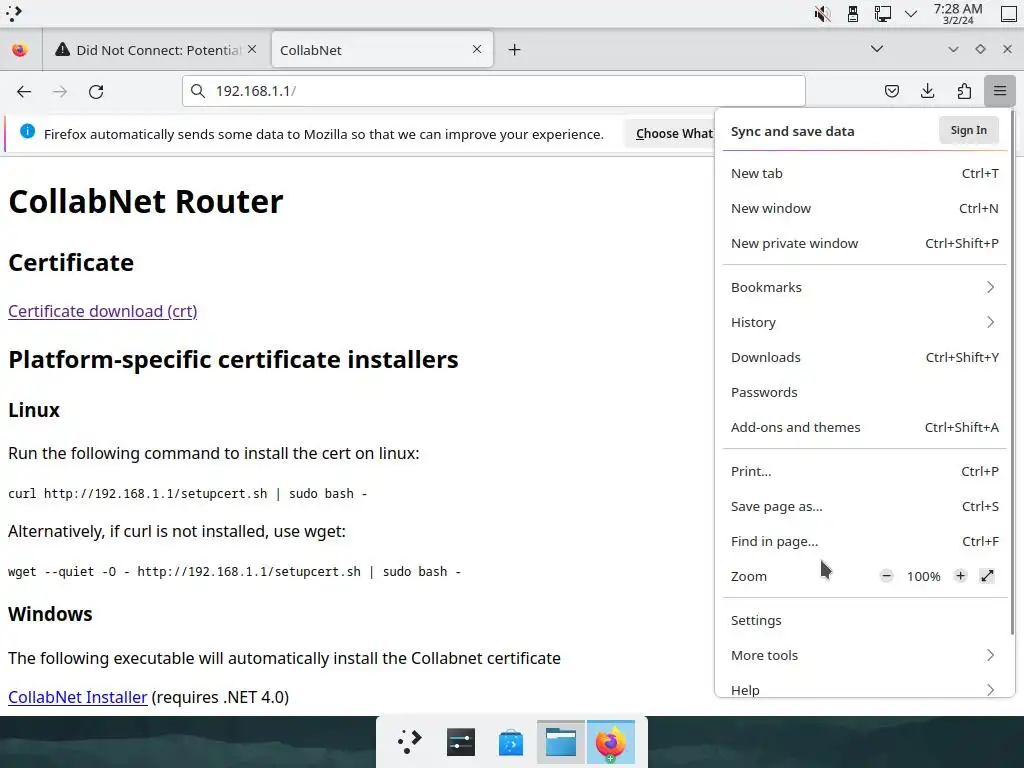Screen dimensions: 1024x768
Task: Select New tab from the menu
Action: point(865,173)
